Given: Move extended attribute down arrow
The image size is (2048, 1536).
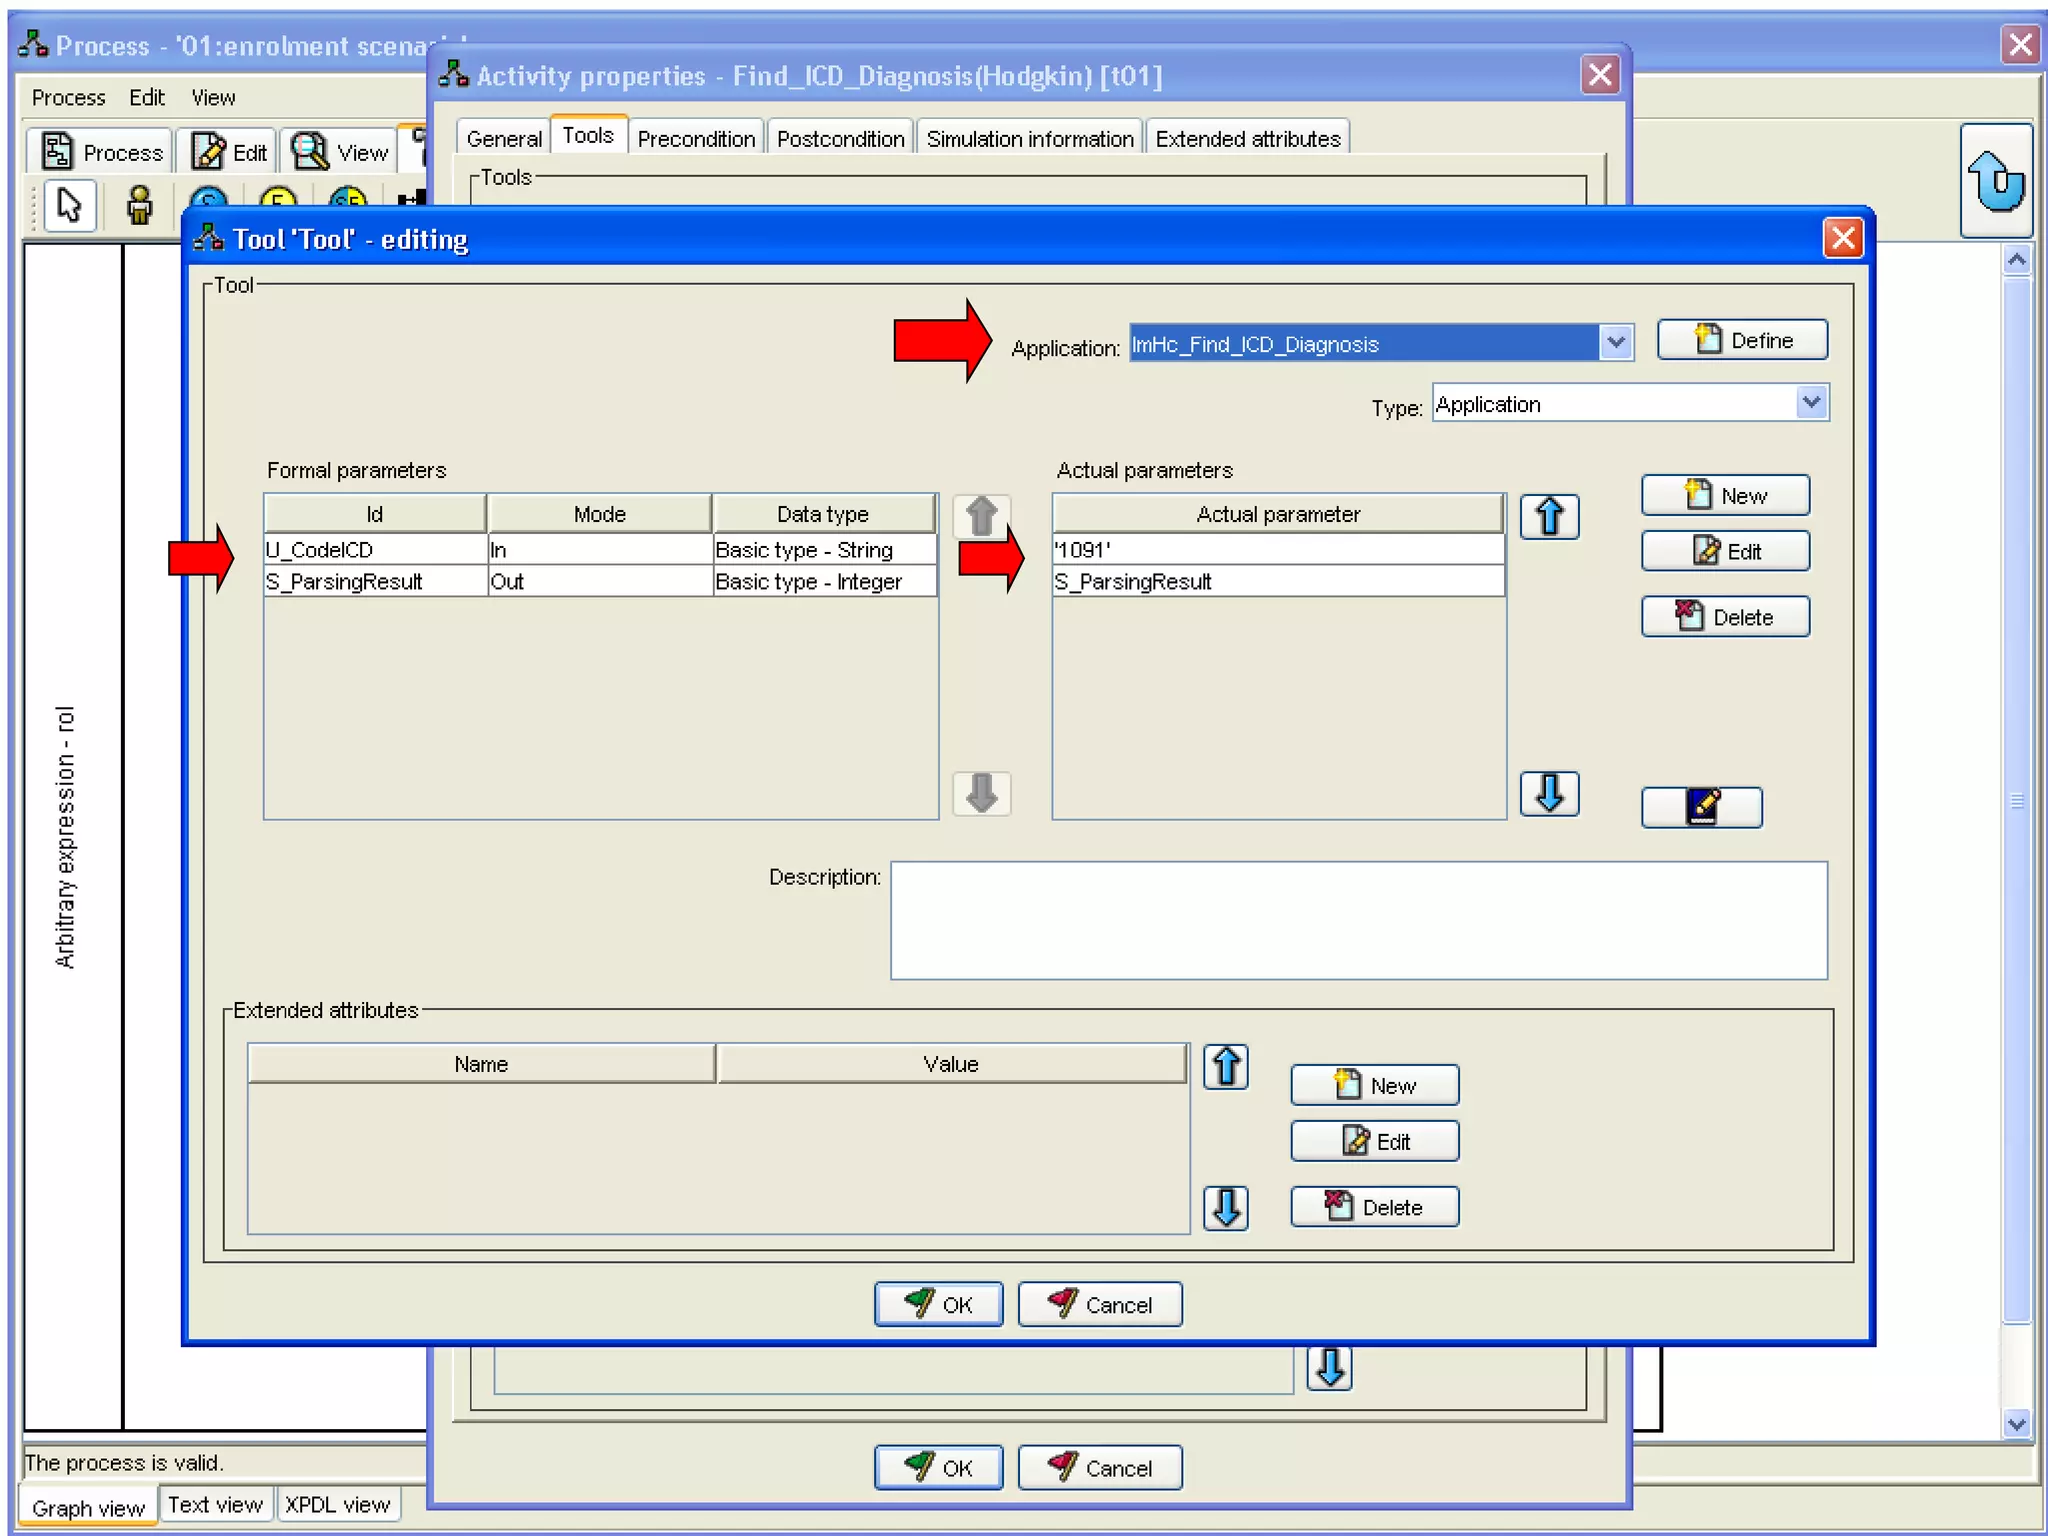Looking at the screenshot, I should [x=1225, y=1208].
